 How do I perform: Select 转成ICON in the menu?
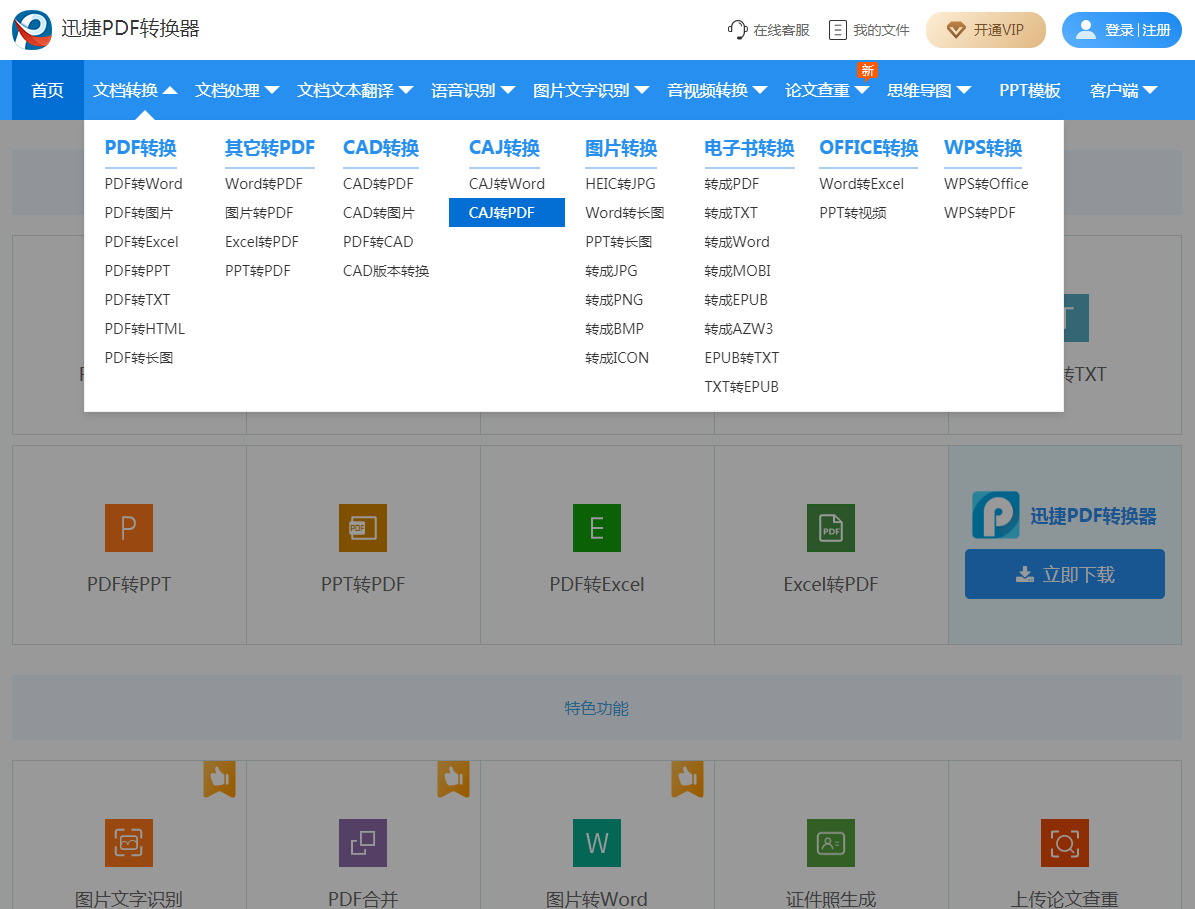click(617, 357)
